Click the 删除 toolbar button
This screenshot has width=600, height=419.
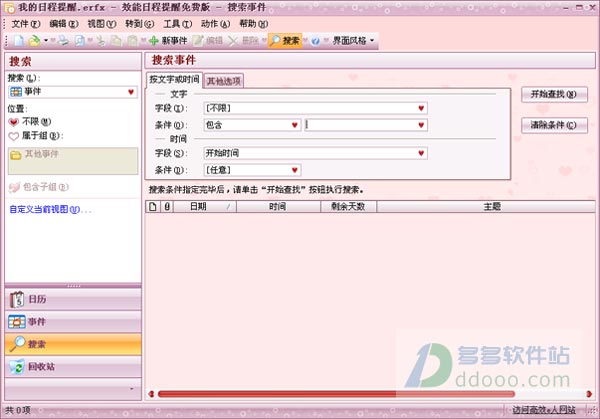tap(243, 41)
